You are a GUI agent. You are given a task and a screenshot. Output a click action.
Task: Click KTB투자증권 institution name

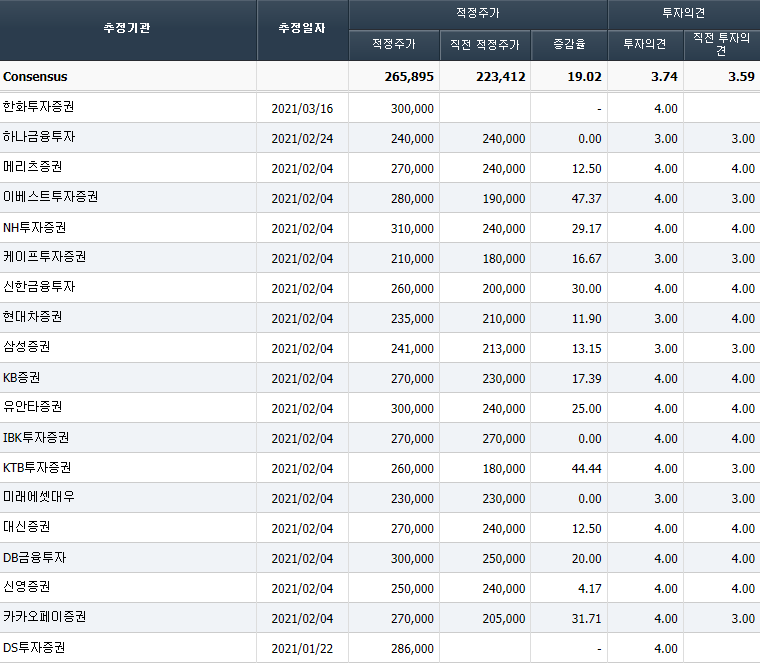[x=37, y=468]
